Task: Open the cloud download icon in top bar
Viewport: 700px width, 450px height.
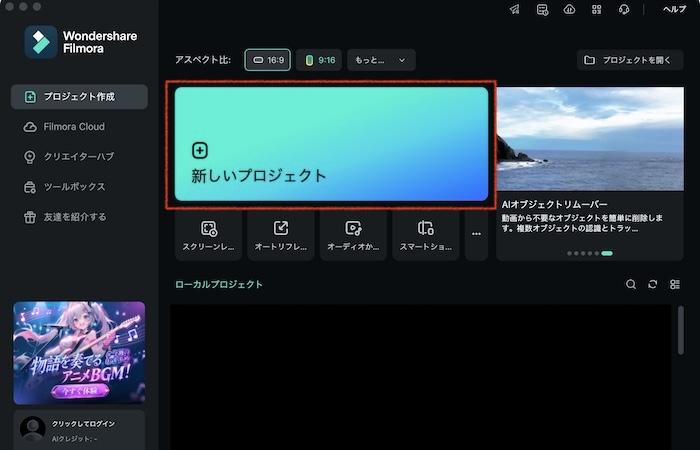Action: click(570, 10)
